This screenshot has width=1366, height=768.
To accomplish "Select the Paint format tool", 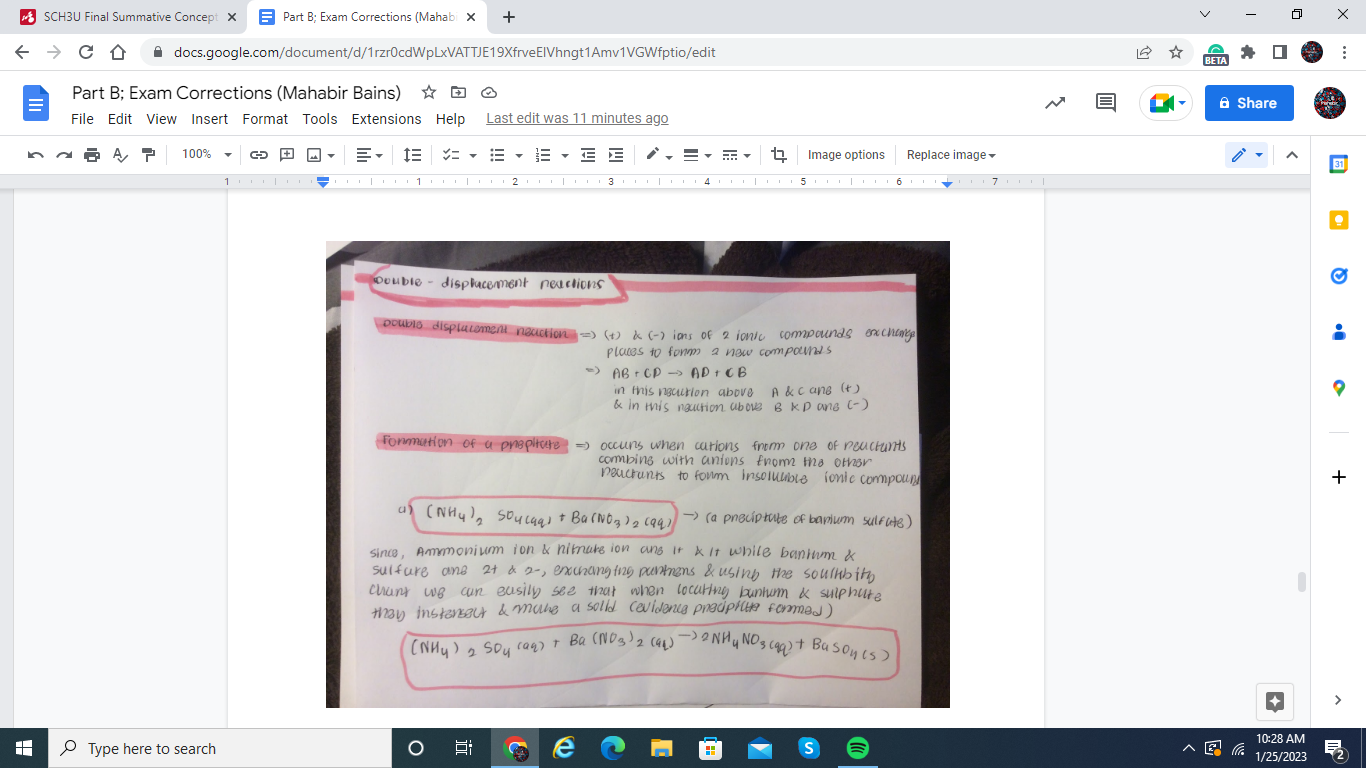I will tap(145, 155).
